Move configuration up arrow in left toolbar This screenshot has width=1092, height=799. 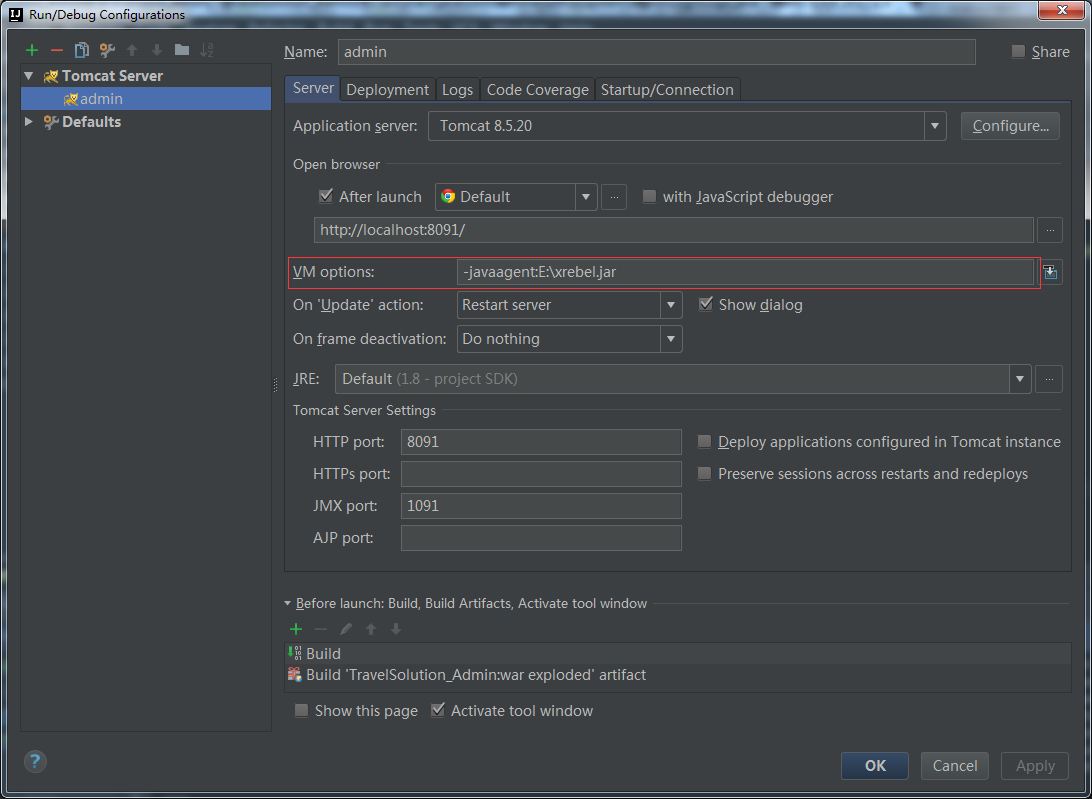pos(132,50)
